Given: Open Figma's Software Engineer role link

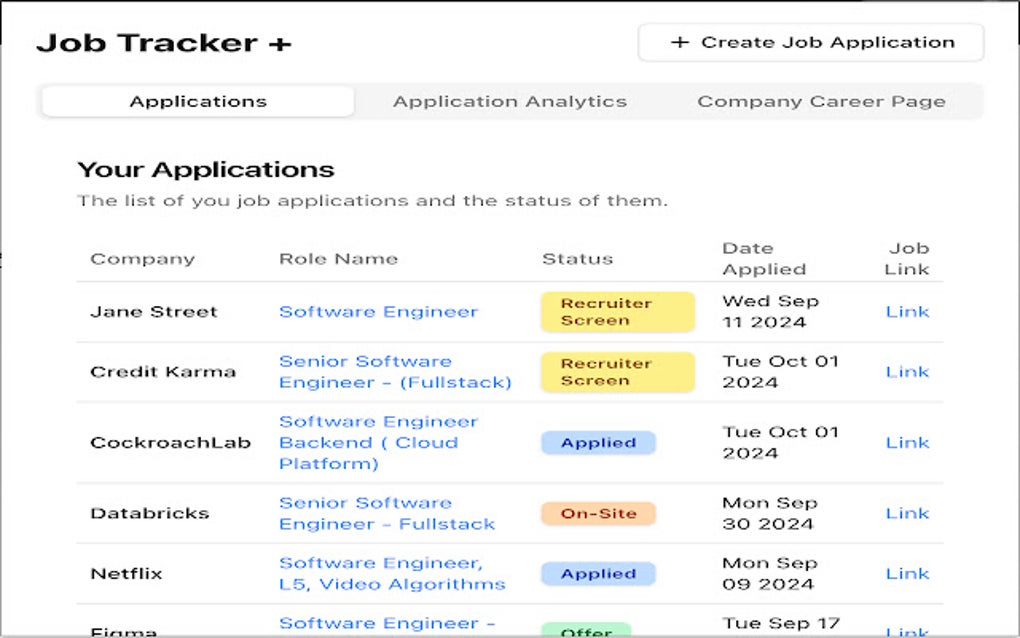Looking at the screenshot, I should (x=388, y=623).
